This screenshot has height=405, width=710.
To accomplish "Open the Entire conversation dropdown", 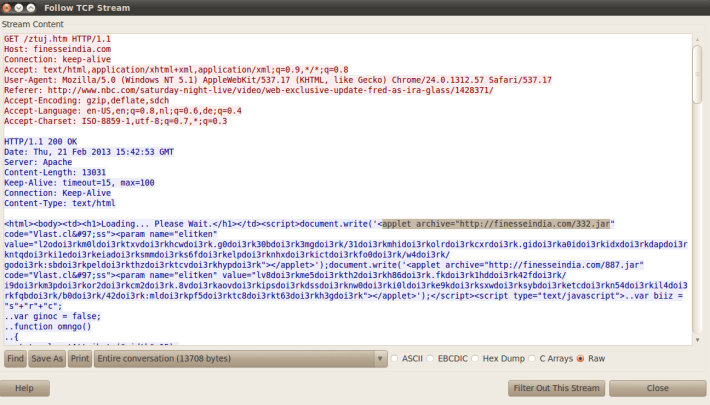I will coord(240,359).
